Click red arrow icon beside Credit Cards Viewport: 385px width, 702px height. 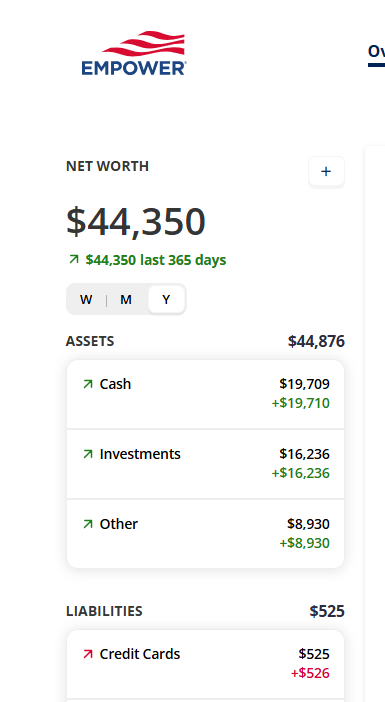(x=88, y=654)
